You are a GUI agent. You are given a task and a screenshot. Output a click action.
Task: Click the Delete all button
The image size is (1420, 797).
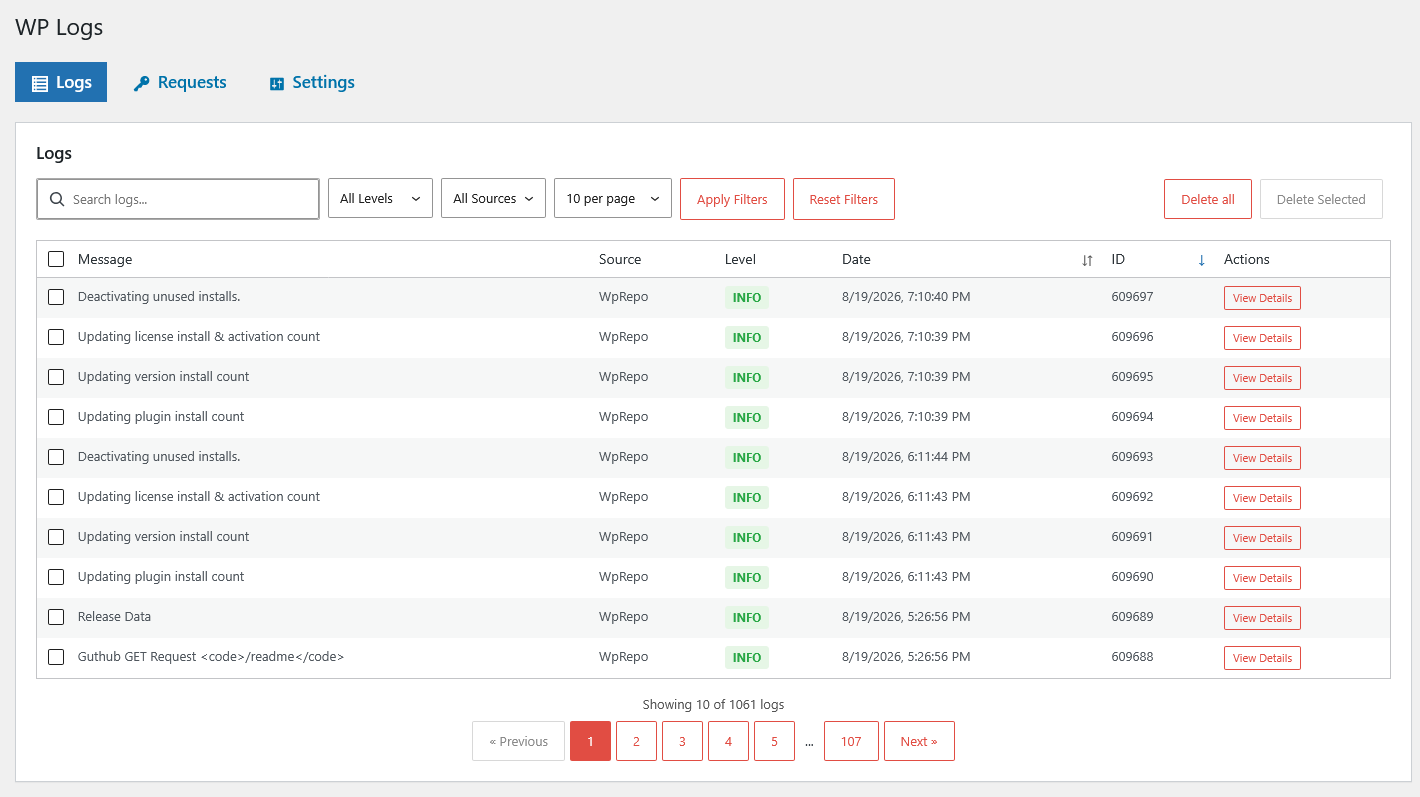[x=1208, y=199]
